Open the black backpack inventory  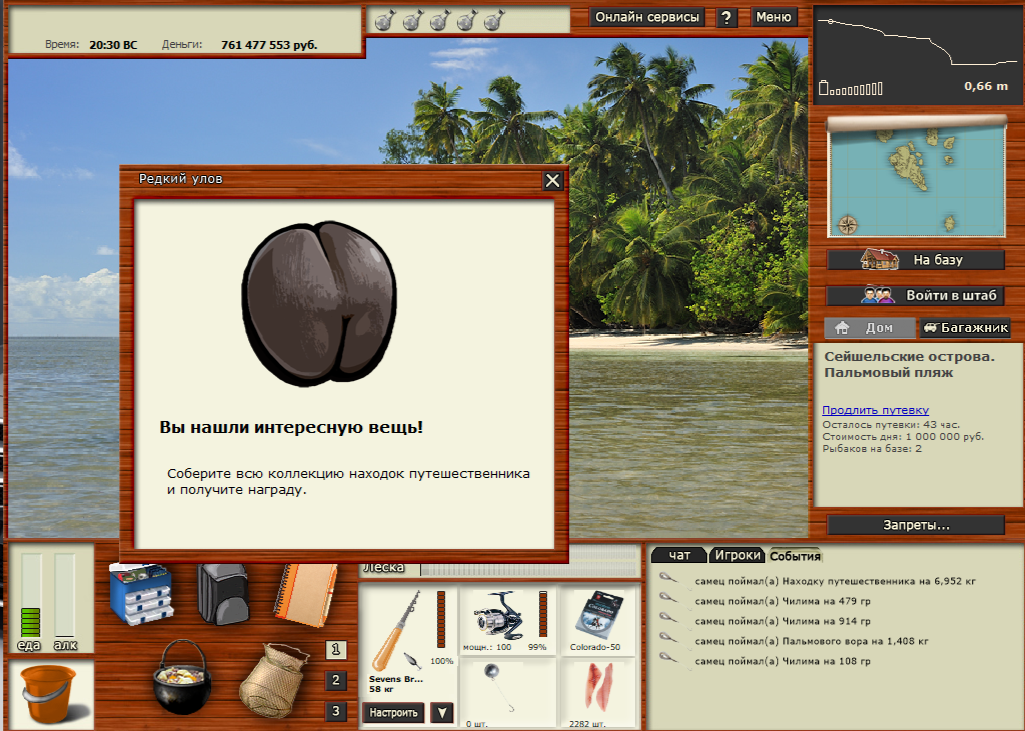(x=221, y=593)
